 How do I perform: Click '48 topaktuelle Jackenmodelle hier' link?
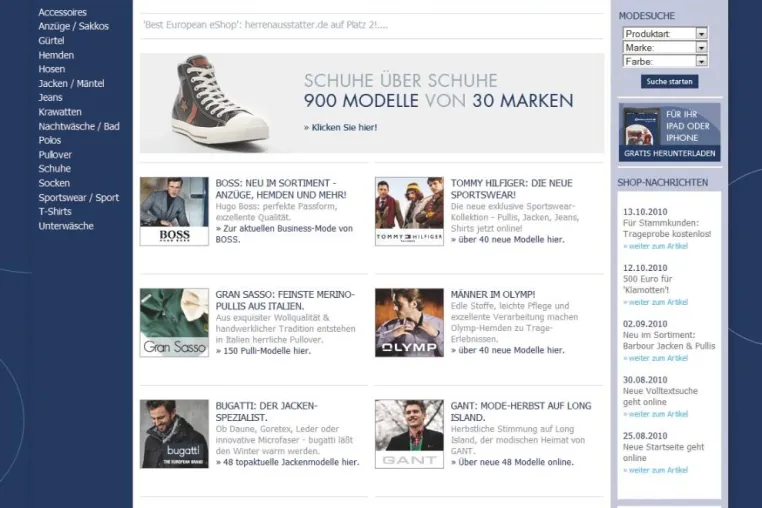(x=287, y=462)
